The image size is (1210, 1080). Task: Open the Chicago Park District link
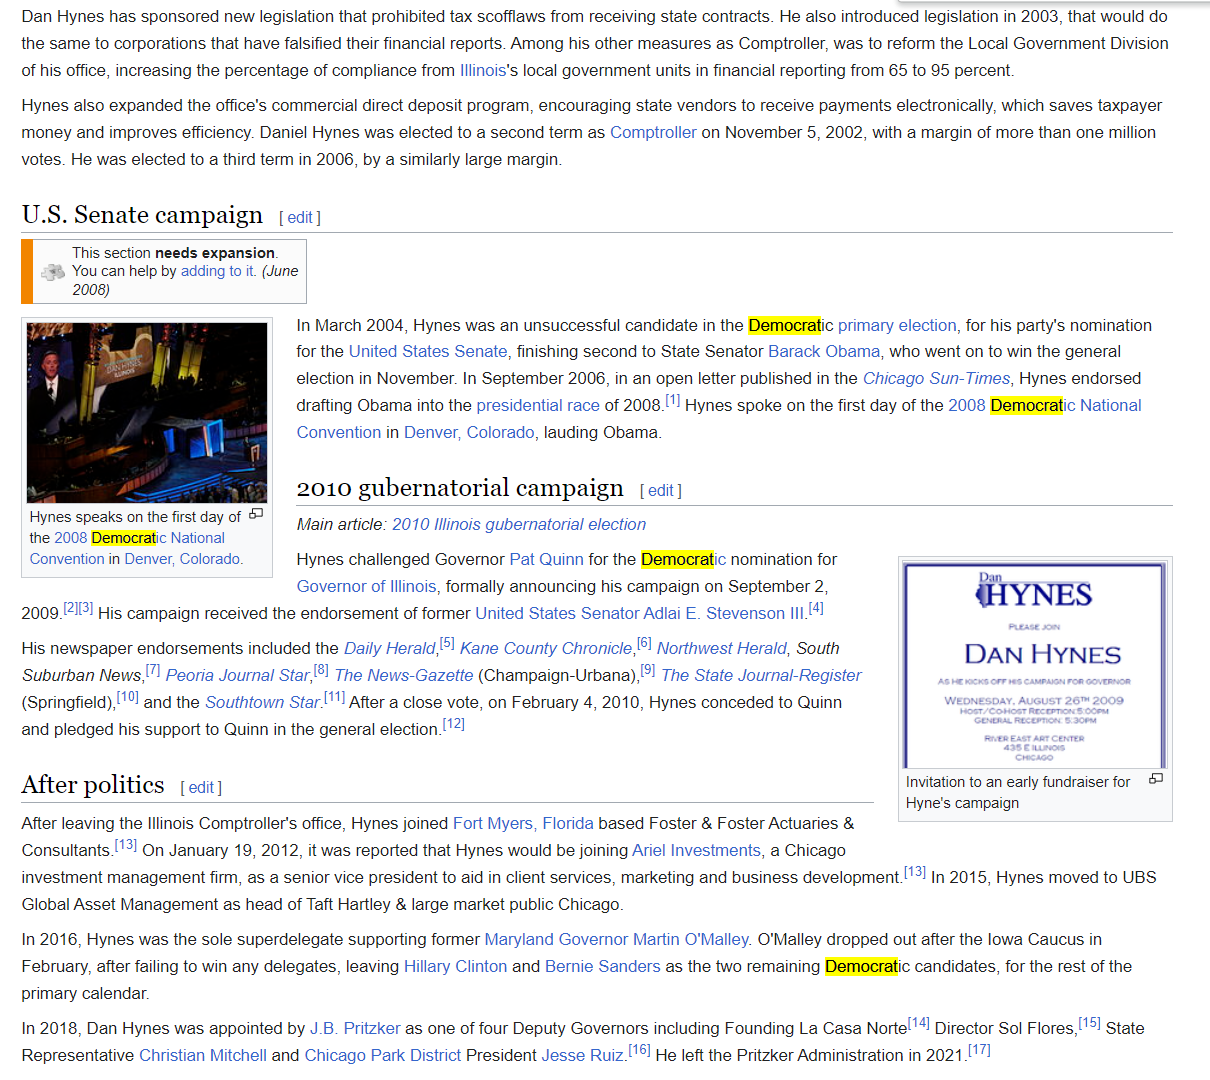(383, 1055)
